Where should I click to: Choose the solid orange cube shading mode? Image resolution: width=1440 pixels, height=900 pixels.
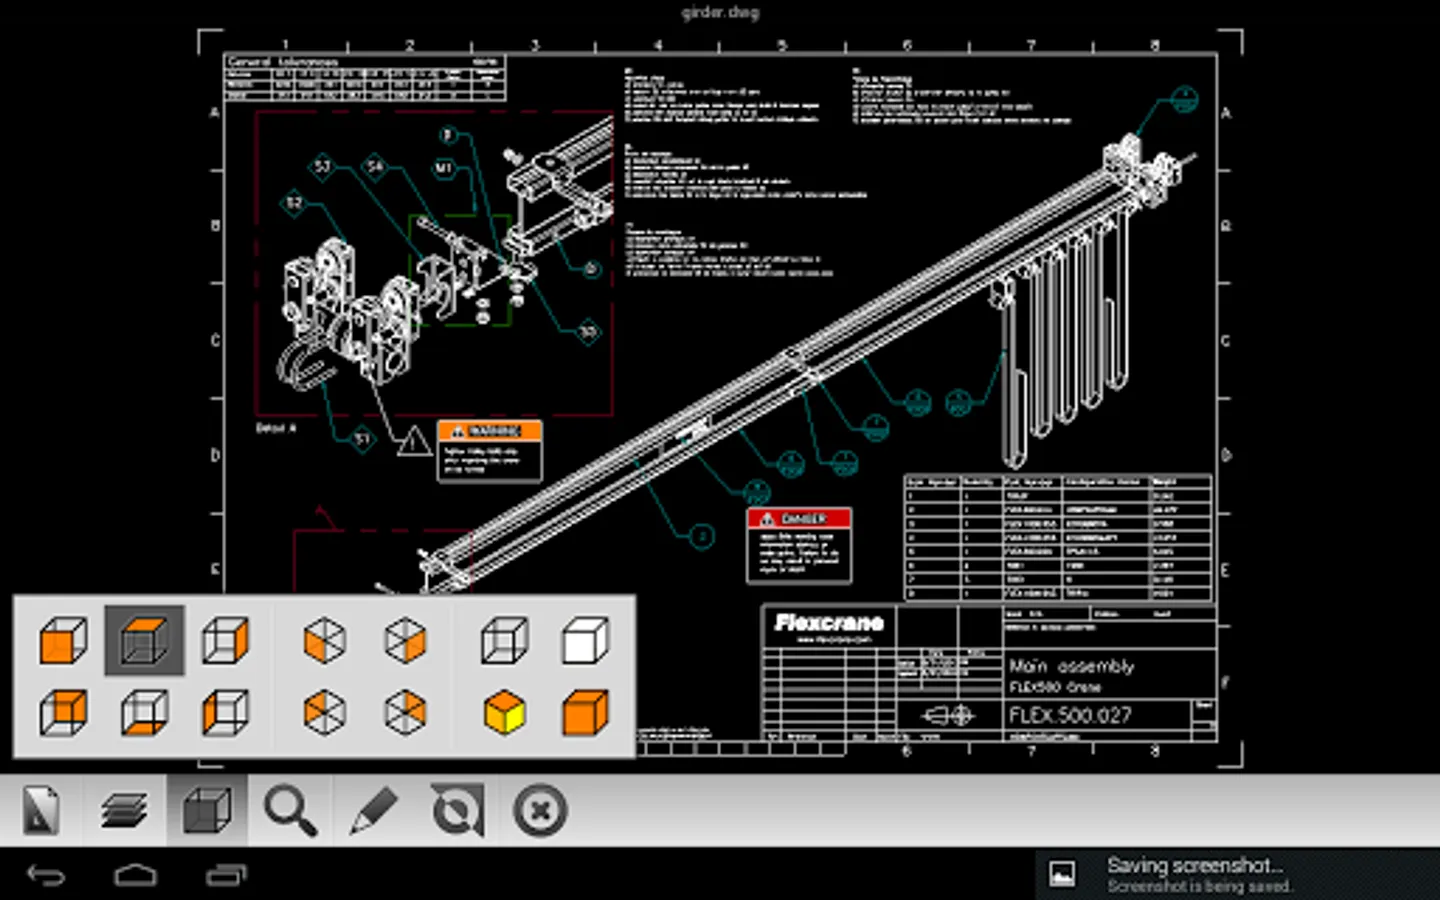(585, 713)
